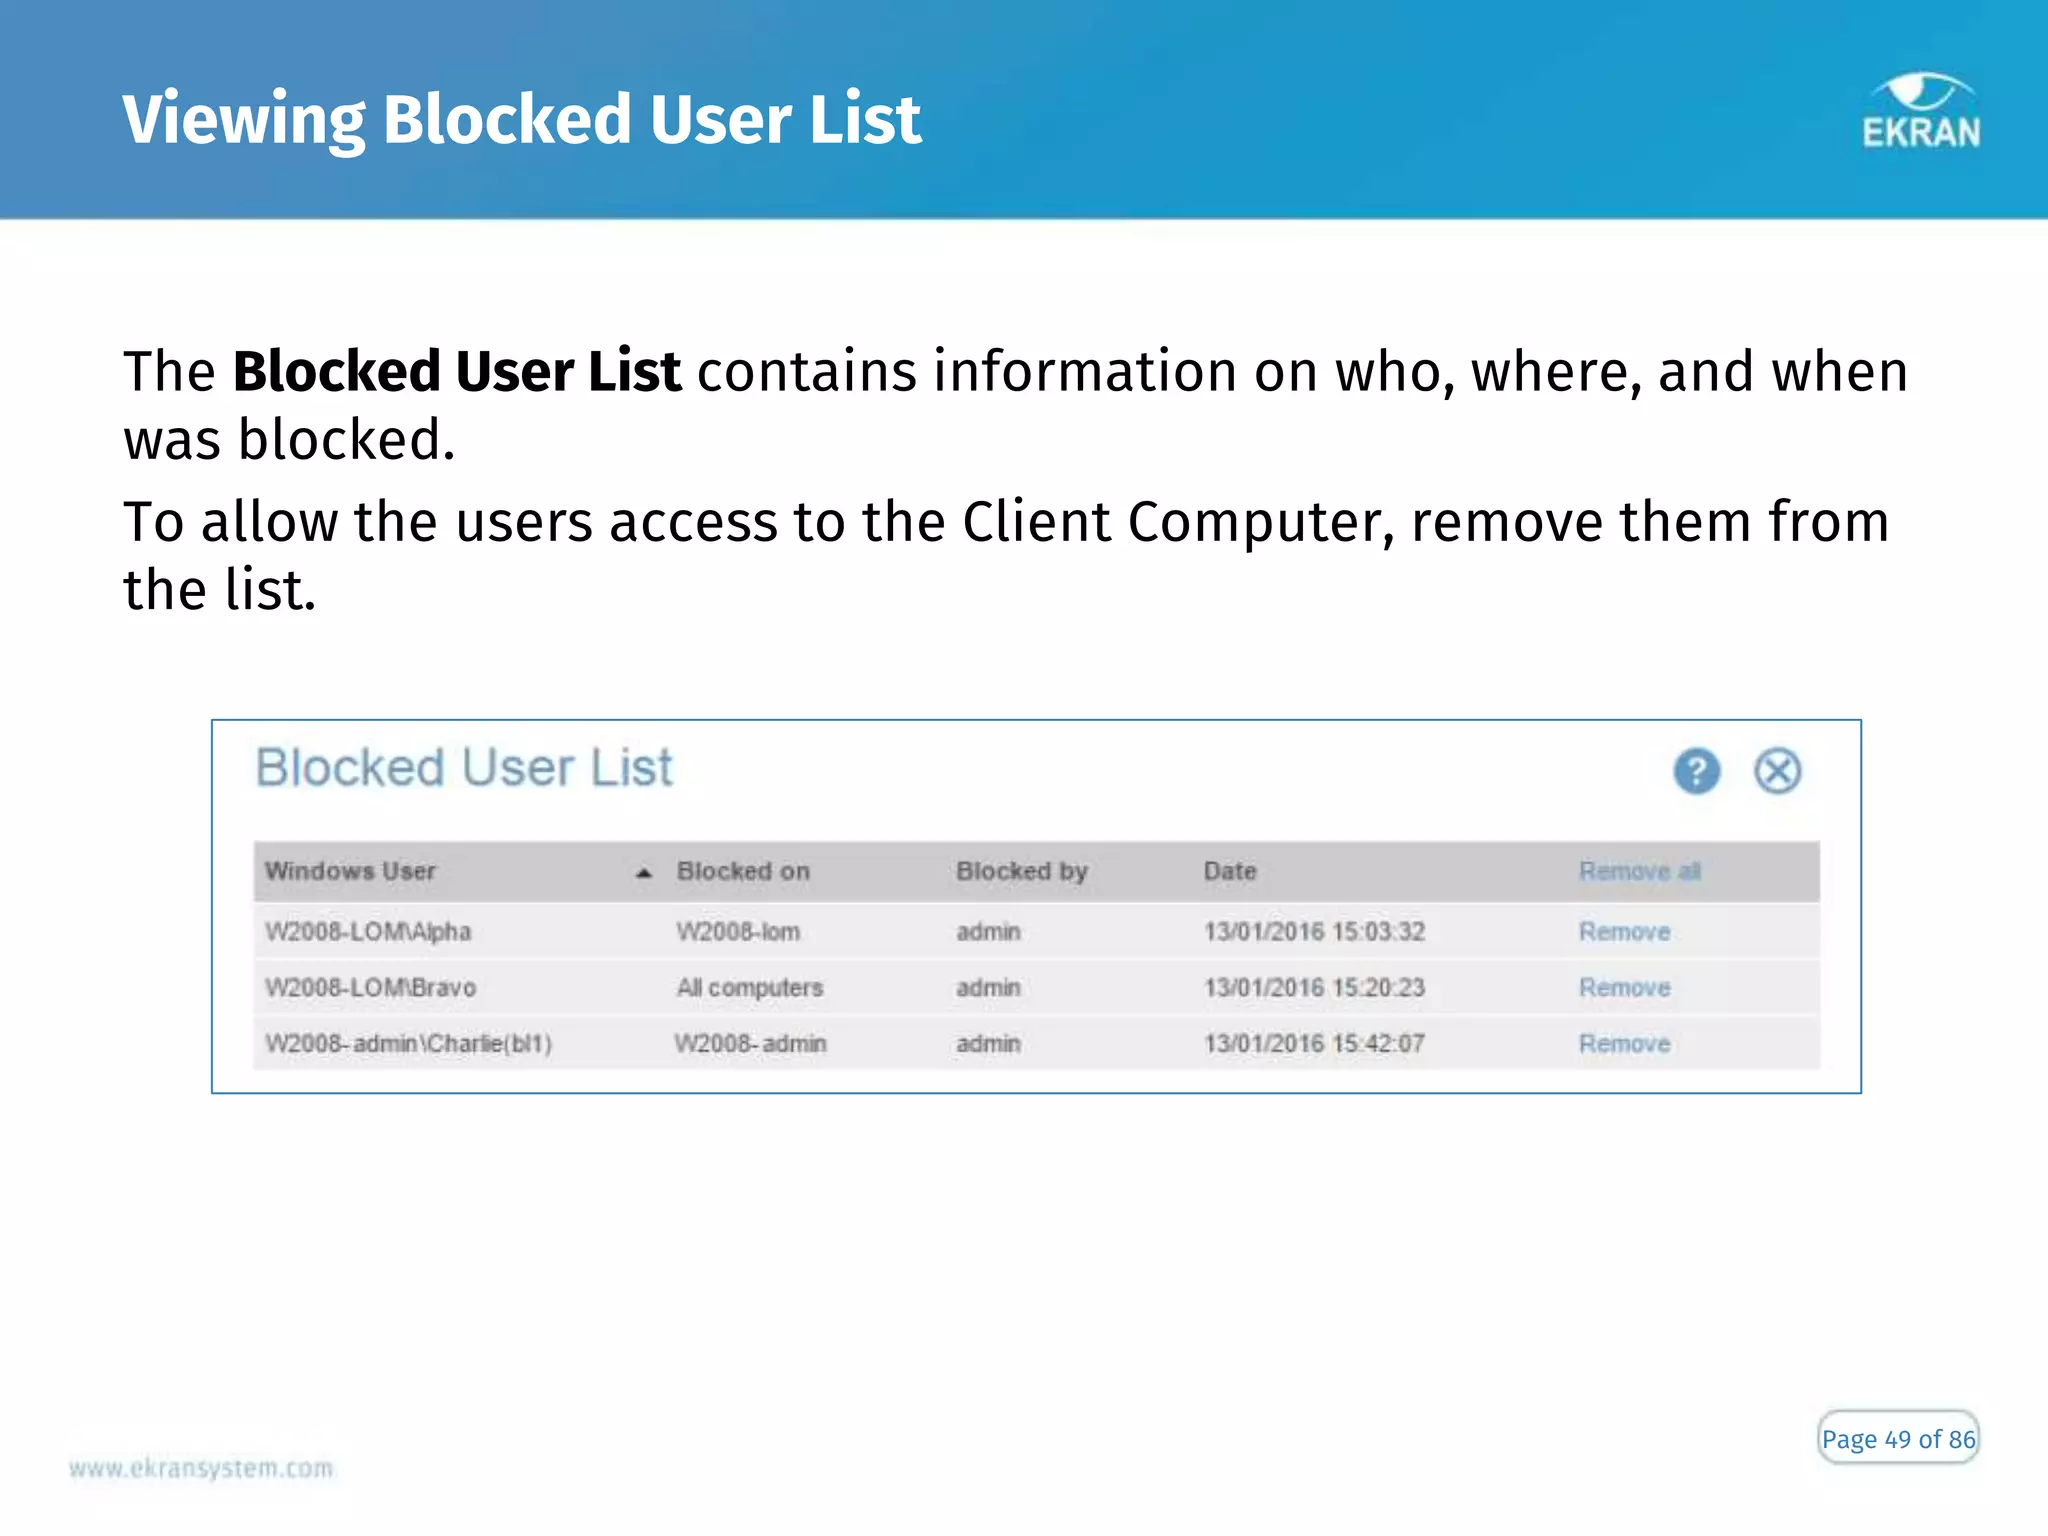2048x1536 pixels.
Task: Close the Blocked User List dialog
Action: tap(1777, 771)
